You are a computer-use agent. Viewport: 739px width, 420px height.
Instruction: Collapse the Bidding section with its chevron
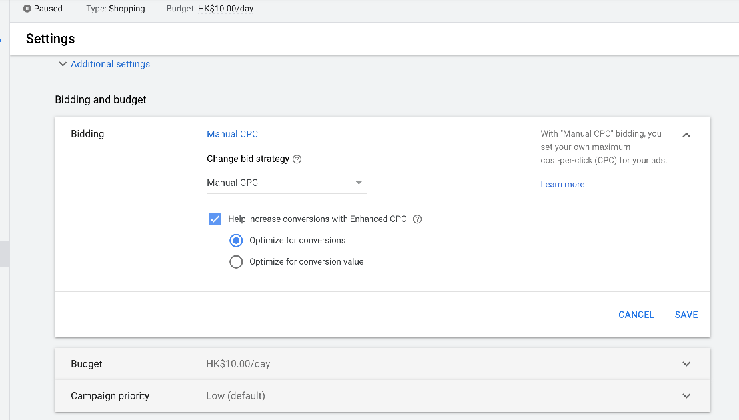pyautogui.click(x=686, y=134)
